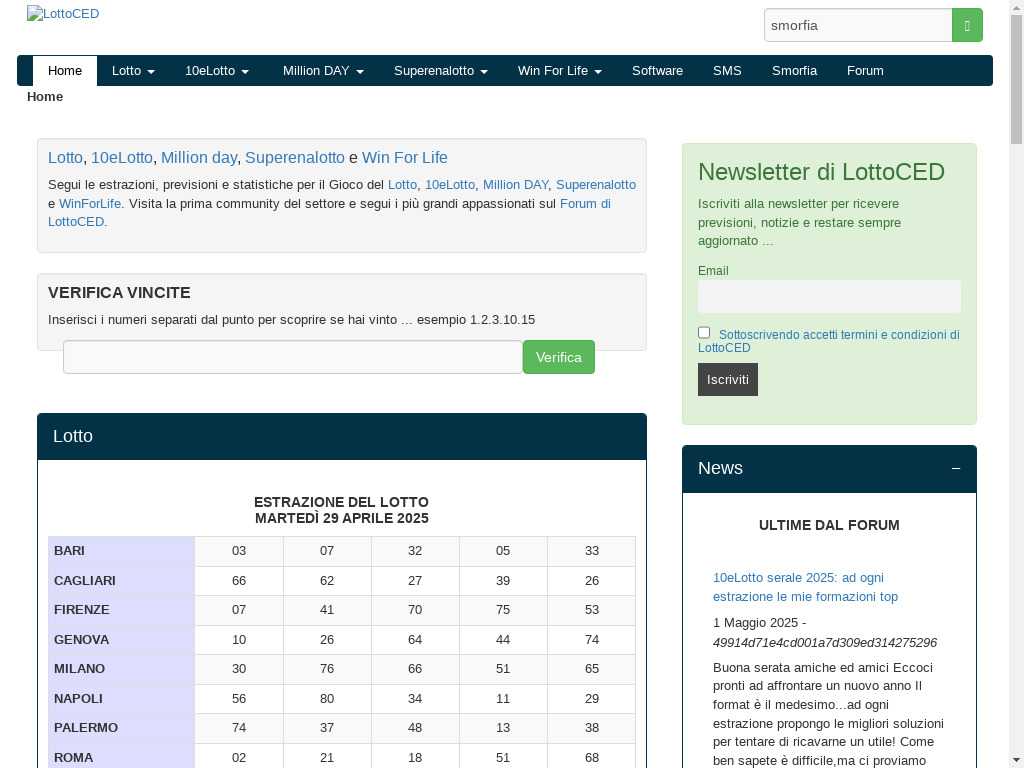
Task: Open the 10eLotto heading link
Action: coord(121,157)
